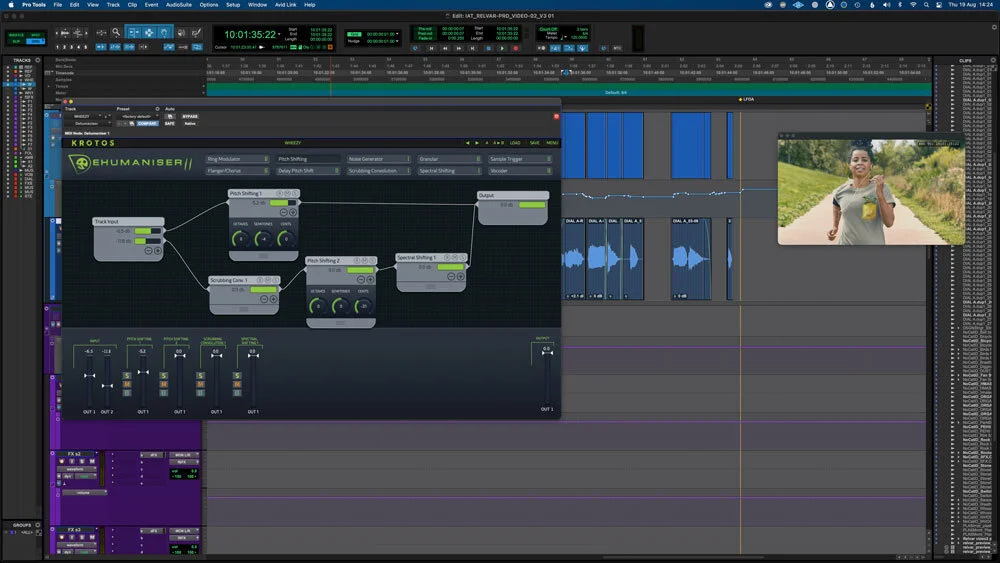Open the WHEEZY track selector dropdown
Image resolution: width=1000 pixels, height=563 pixels.
82,117
